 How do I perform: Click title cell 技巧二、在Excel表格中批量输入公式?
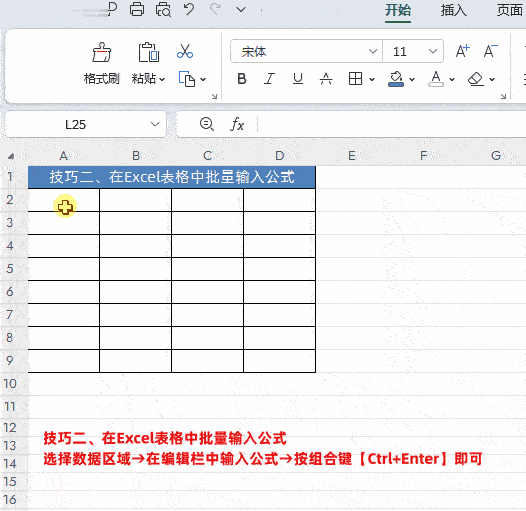point(172,177)
